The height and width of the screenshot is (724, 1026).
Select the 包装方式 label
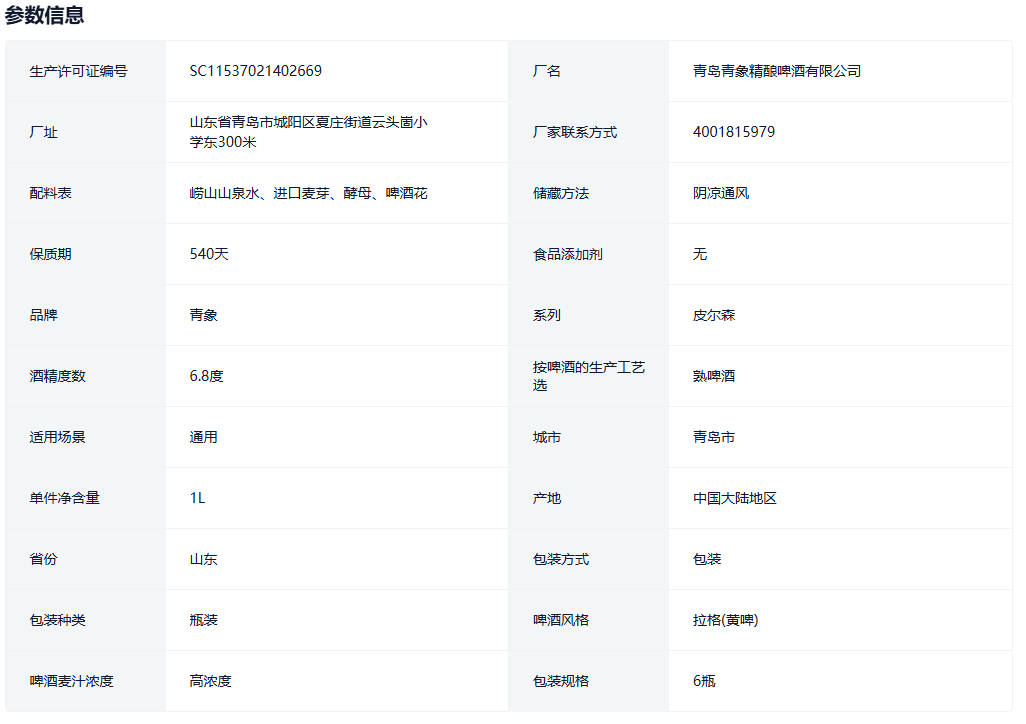(x=561, y=558)
